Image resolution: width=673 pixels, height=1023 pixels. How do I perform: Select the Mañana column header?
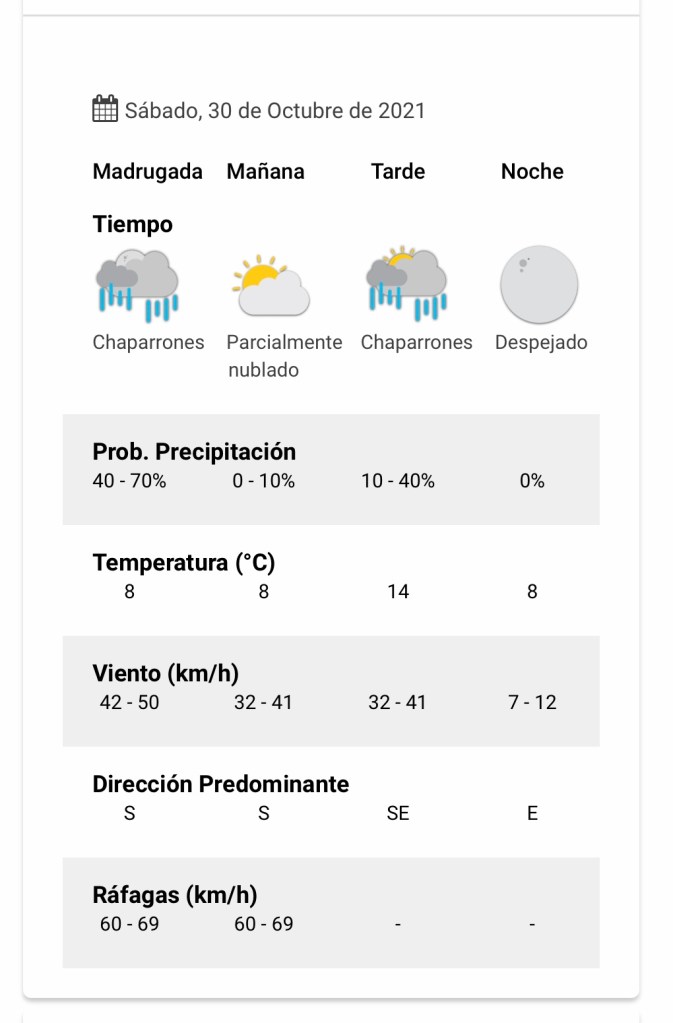[x=265, y=172]
